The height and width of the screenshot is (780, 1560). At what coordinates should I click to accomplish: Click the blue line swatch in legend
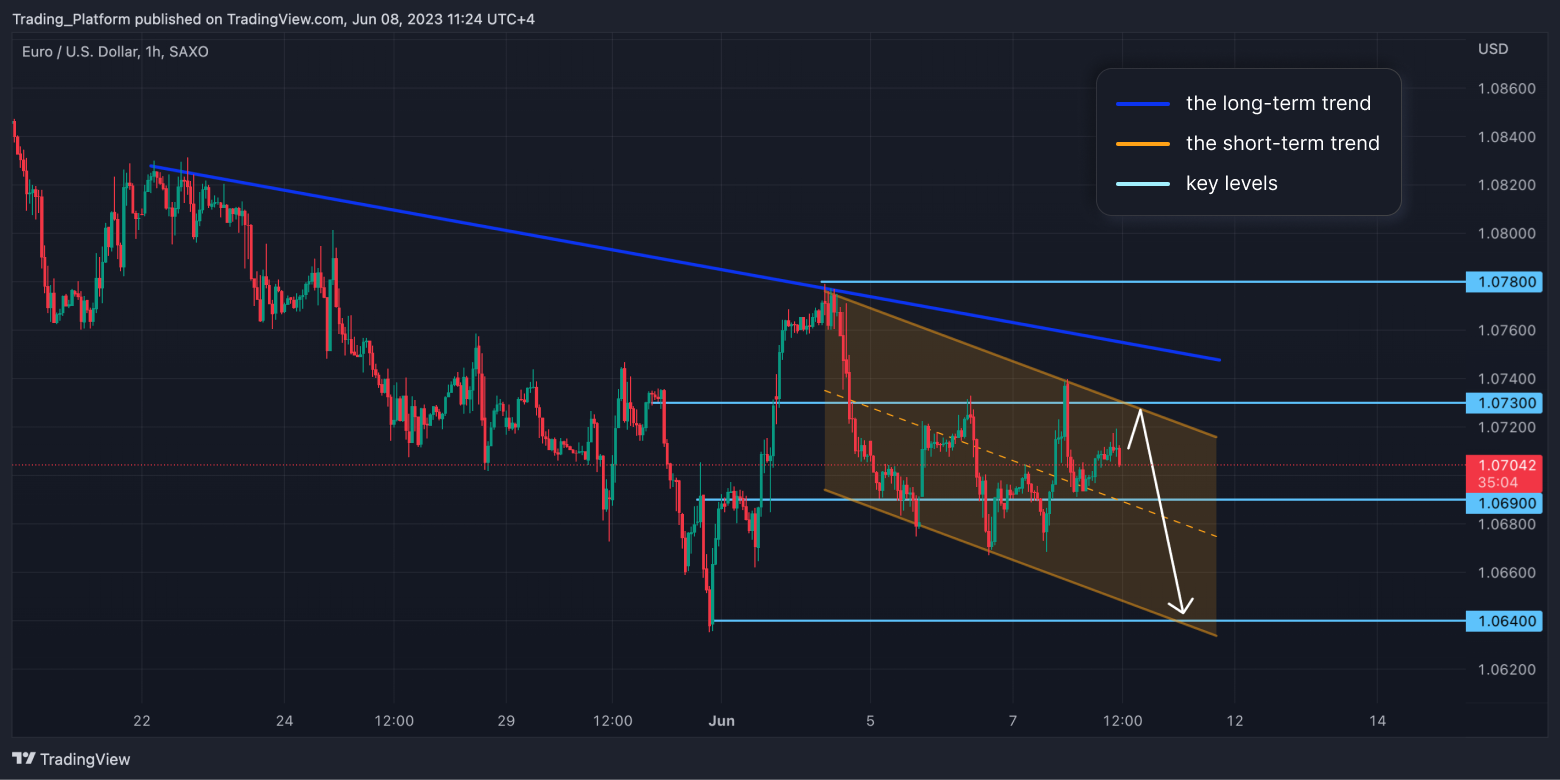click(x=1142, y=104)
